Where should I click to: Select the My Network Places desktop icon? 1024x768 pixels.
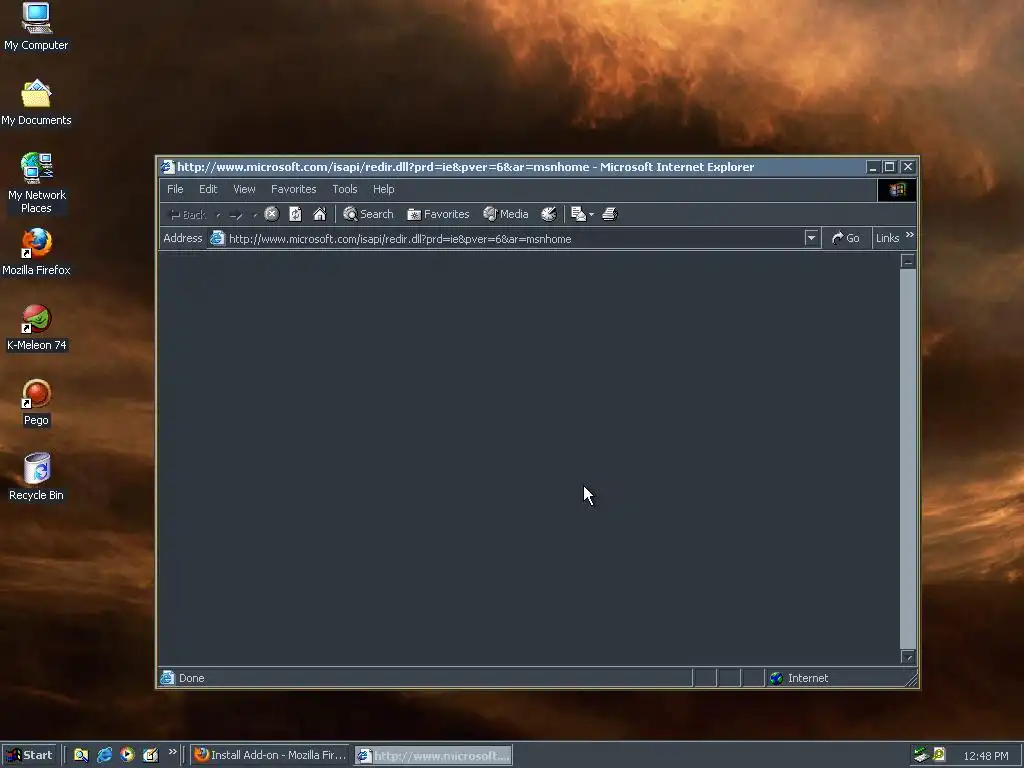point(36,183)
